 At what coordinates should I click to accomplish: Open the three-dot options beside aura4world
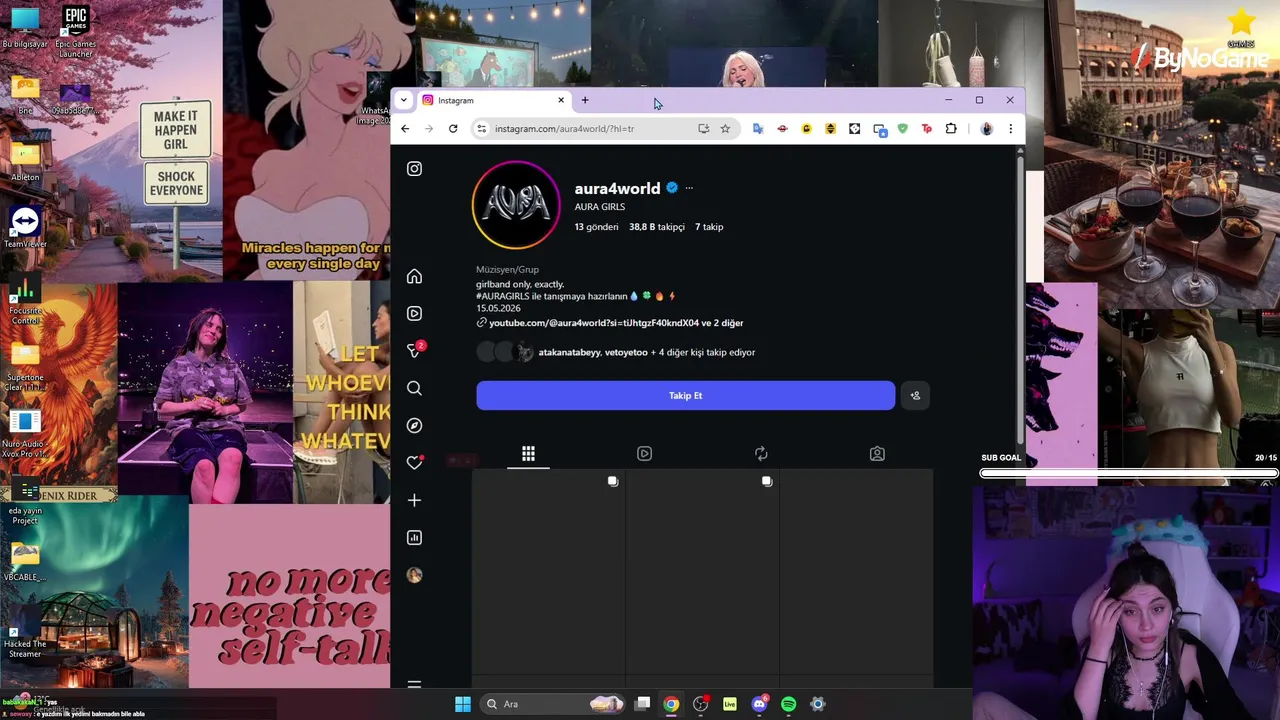click(x=689, y=188)
